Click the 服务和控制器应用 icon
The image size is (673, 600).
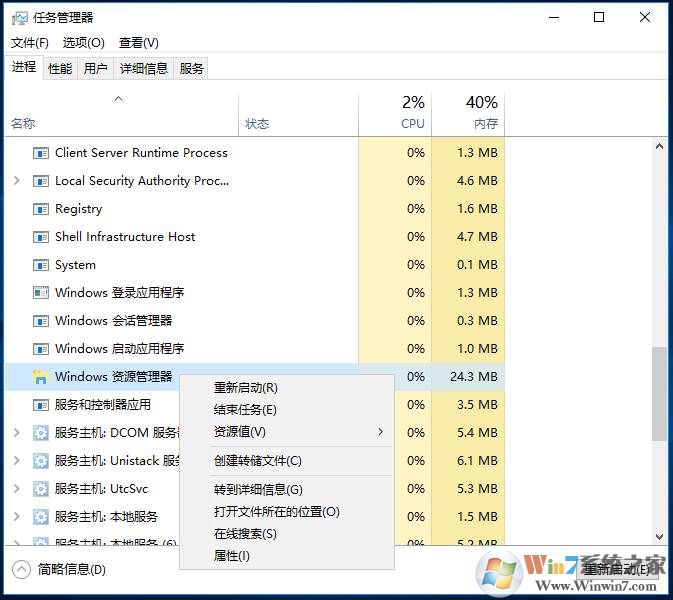click(41, 405)
